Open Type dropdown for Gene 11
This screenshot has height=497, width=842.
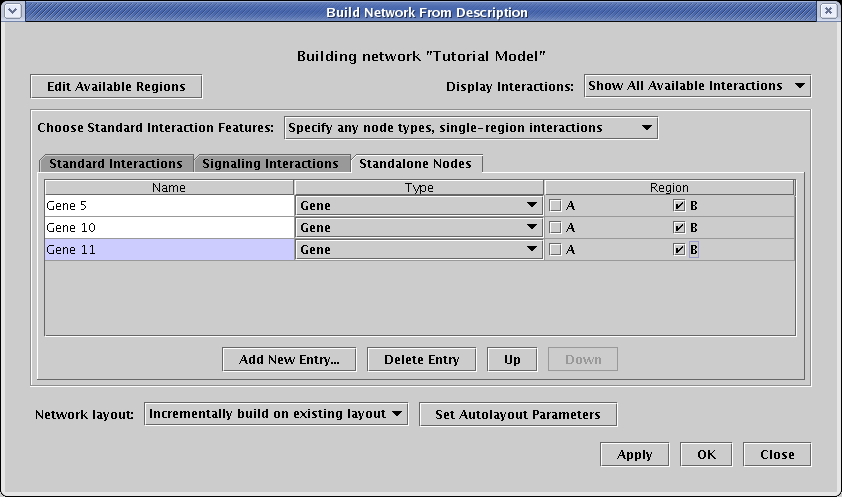pyautogui.click(x=419, y=250)
